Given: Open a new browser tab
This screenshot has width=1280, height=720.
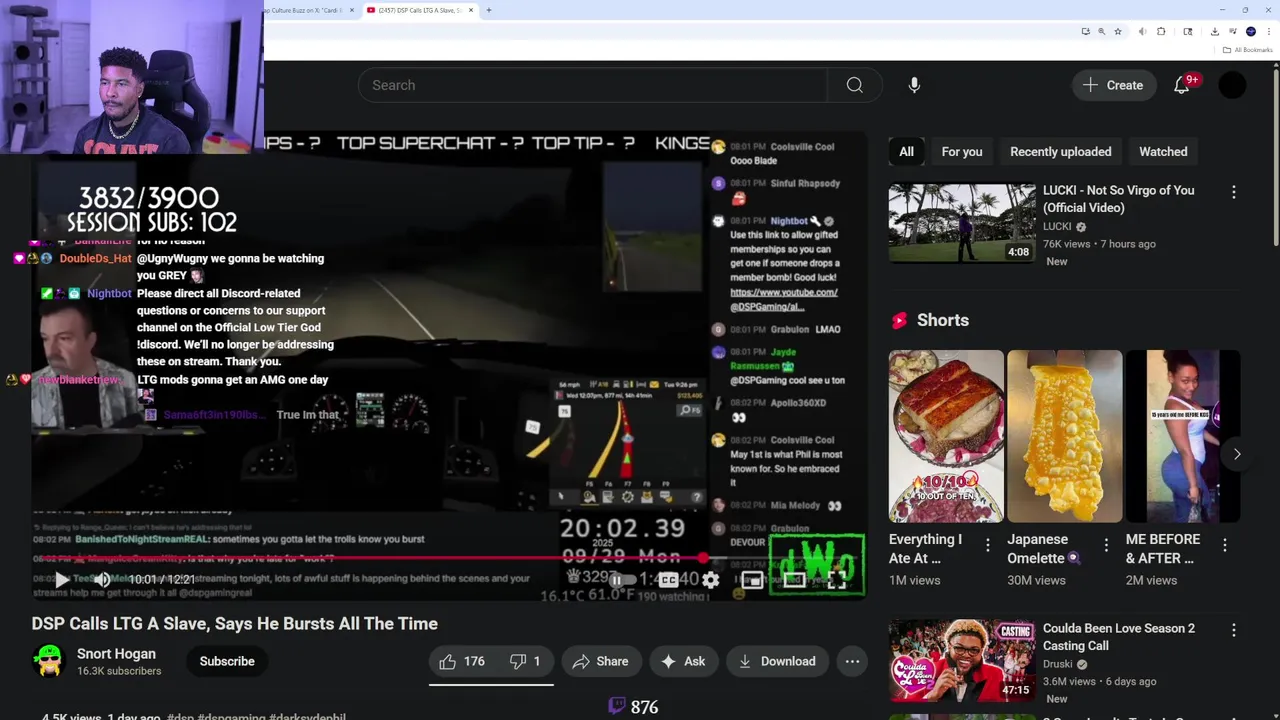Looking at the screenshot, I should coord(488,10).
